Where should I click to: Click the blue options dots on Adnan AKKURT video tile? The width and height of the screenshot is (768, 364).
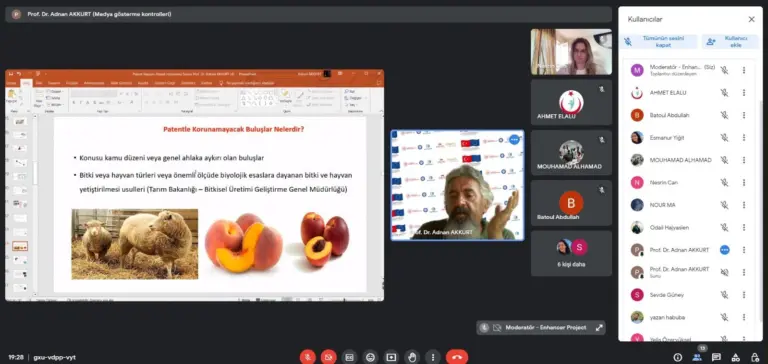(x=514, y=140)
